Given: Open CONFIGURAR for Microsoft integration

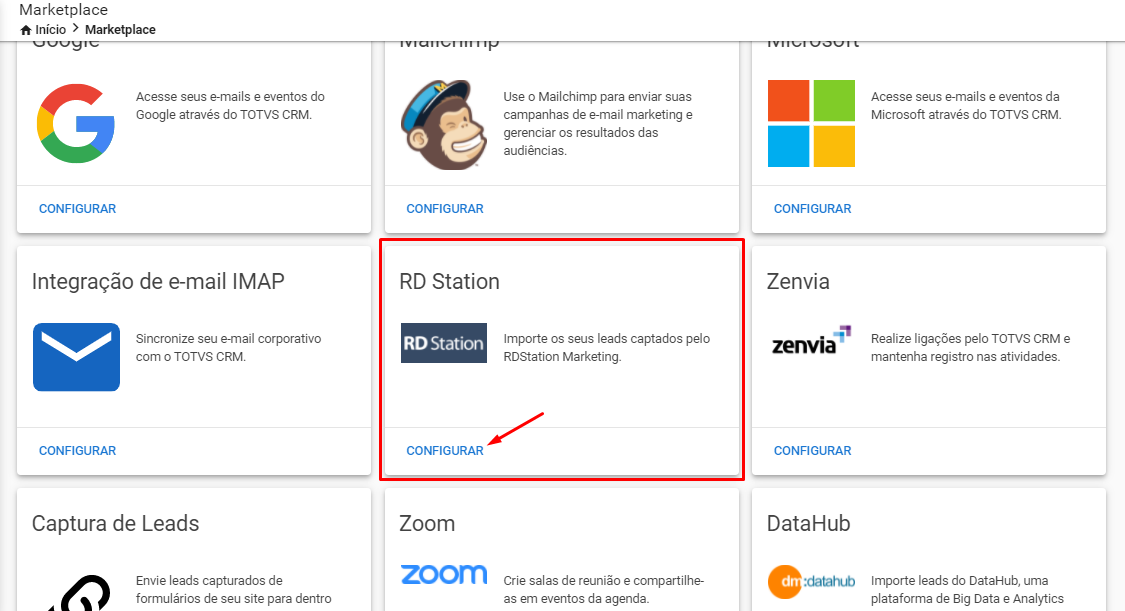Looking at the screenshot, I should coord(811,208).
